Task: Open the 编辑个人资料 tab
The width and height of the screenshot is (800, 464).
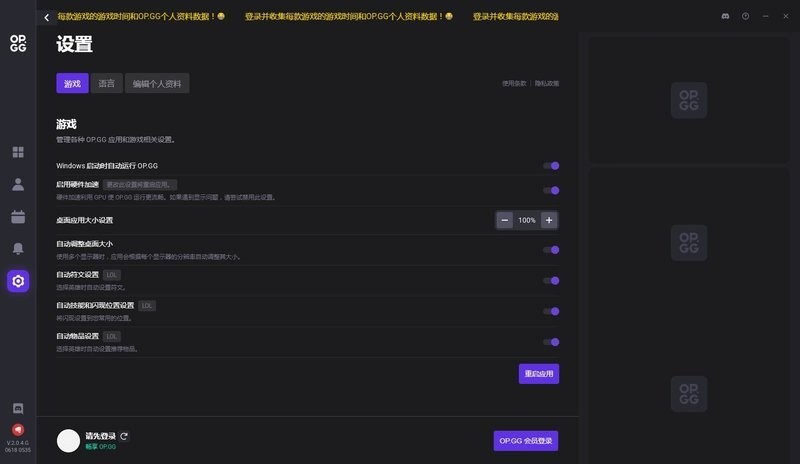Action: [x=157, y=84]
